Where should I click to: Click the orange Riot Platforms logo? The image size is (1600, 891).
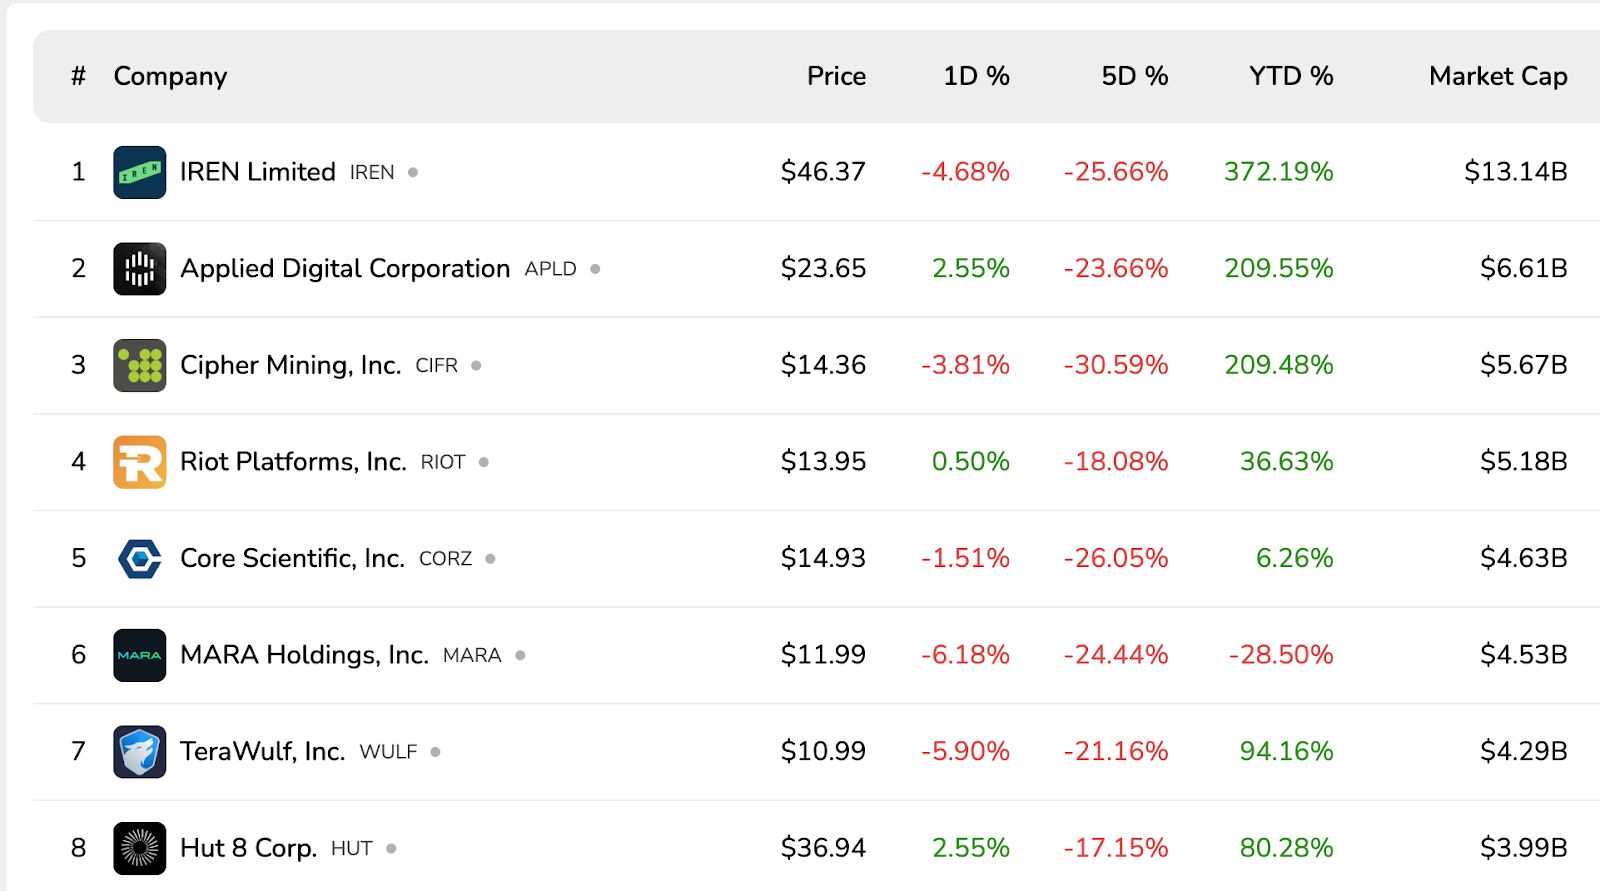tap(139, 462)
